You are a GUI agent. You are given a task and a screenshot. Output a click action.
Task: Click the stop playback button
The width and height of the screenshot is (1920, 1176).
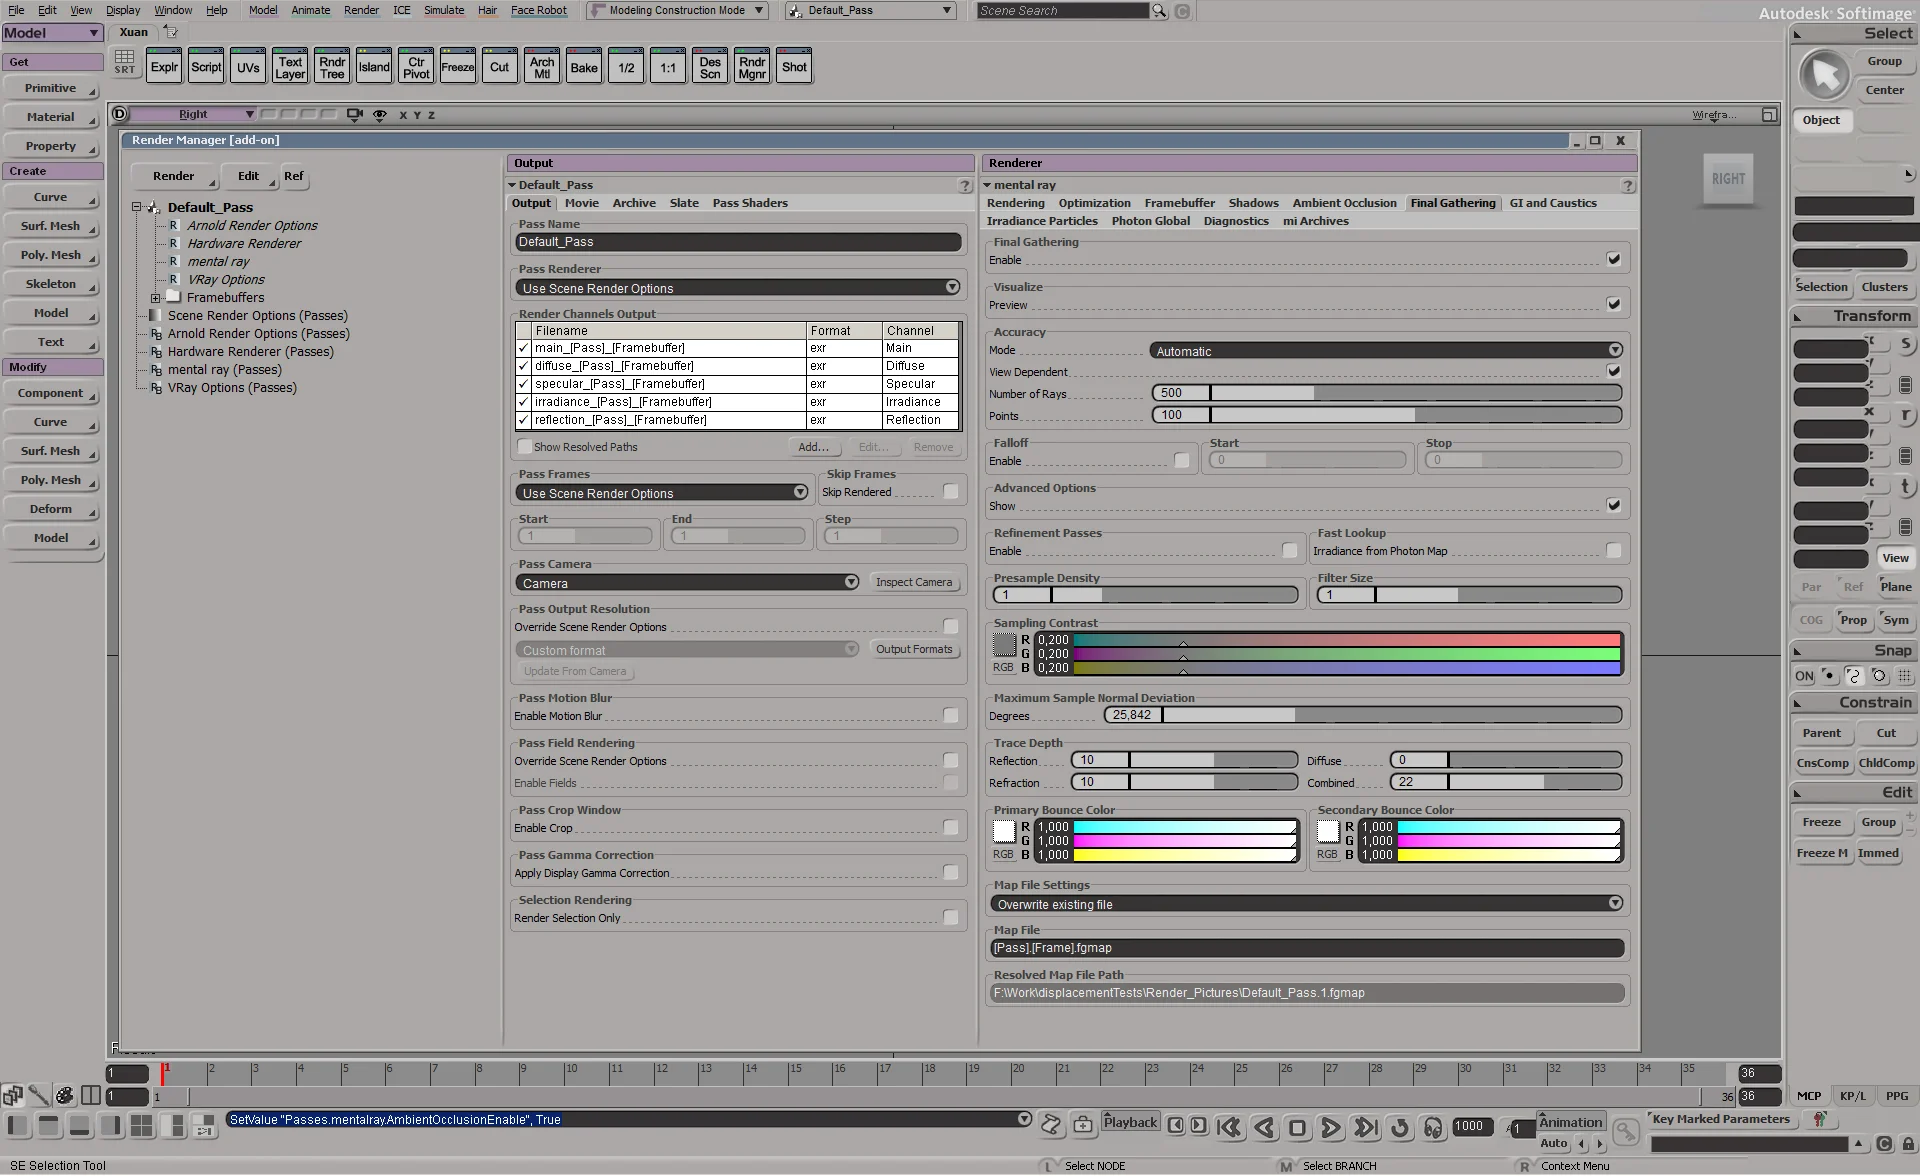pyautogui.click(x=1297, y=1128)
